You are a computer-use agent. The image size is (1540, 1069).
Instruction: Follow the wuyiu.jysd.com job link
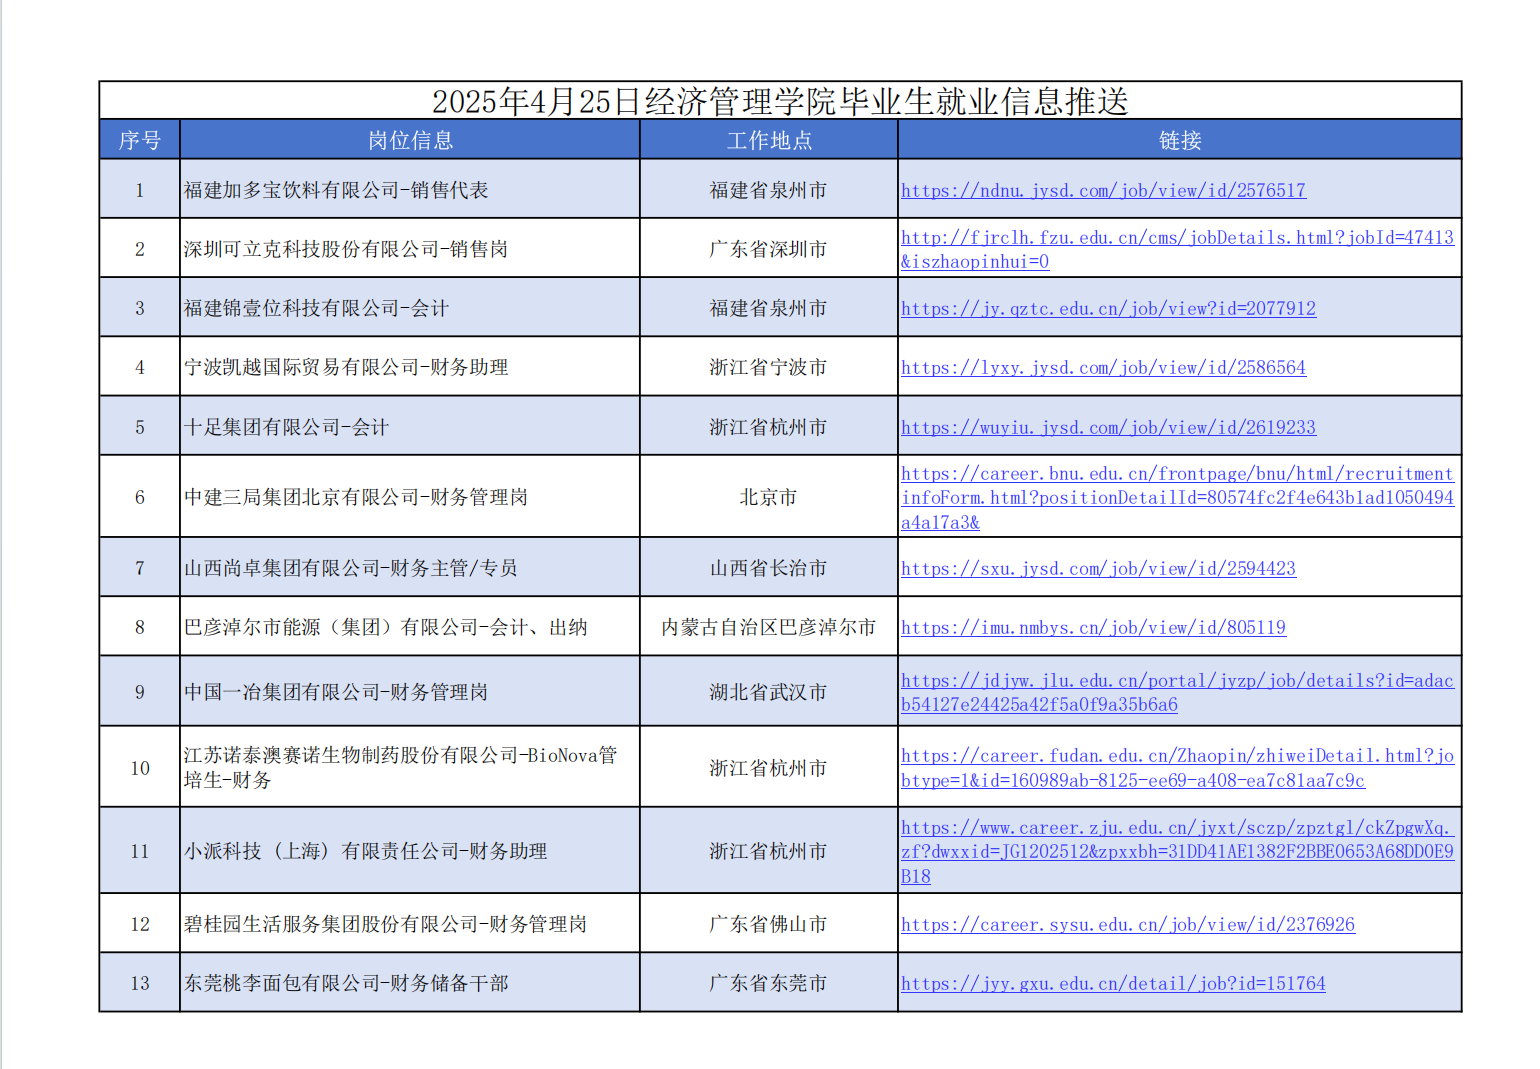coord(1108,427)
